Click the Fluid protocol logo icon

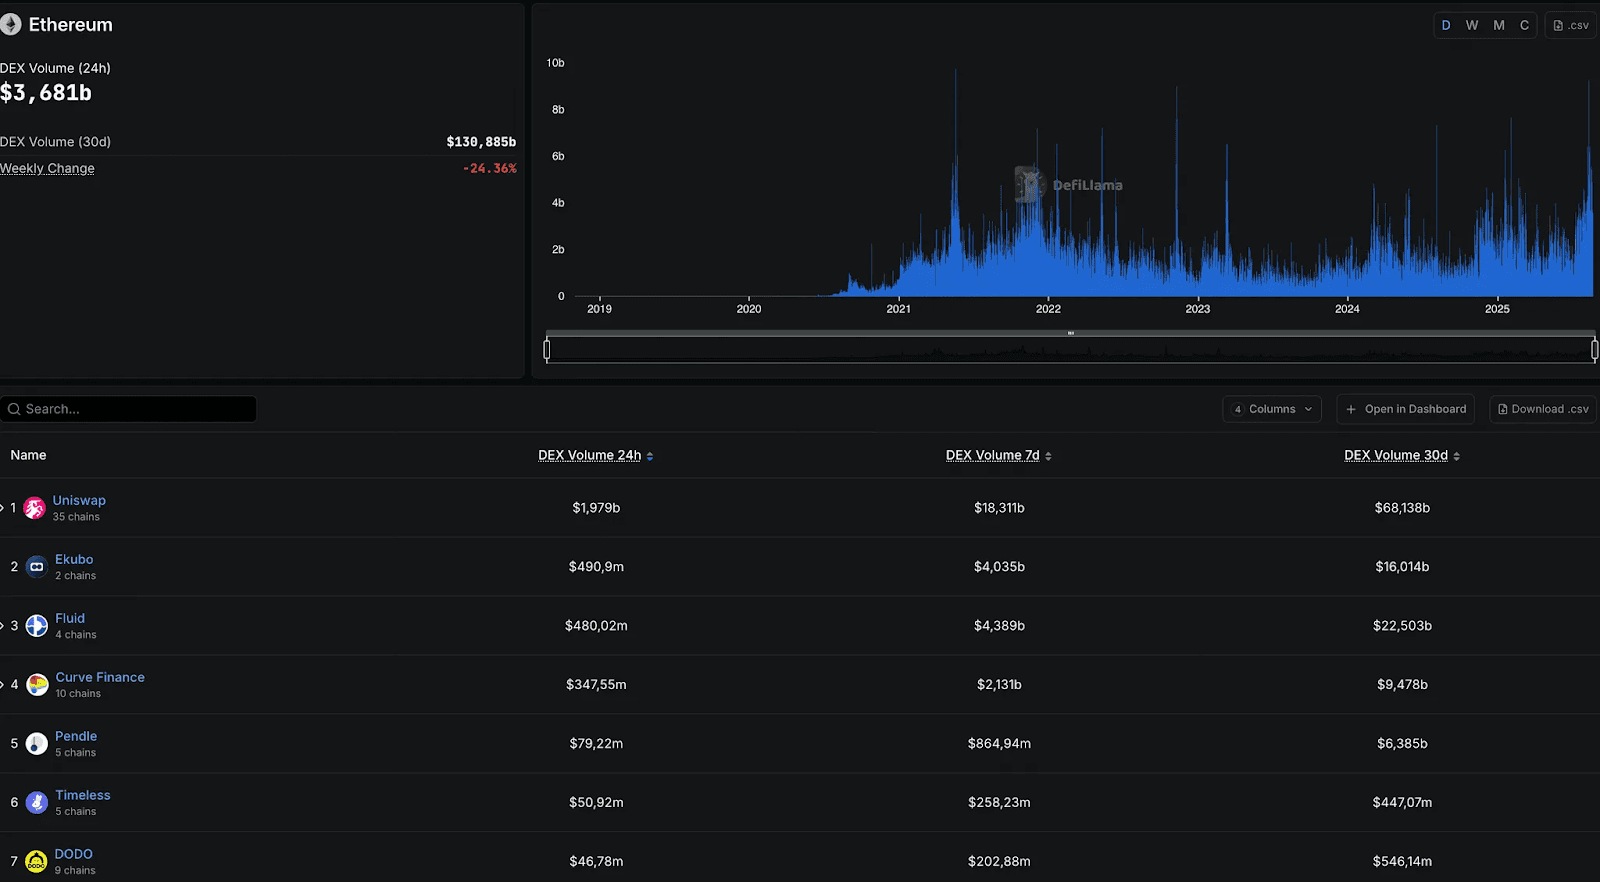coord(37,626)
